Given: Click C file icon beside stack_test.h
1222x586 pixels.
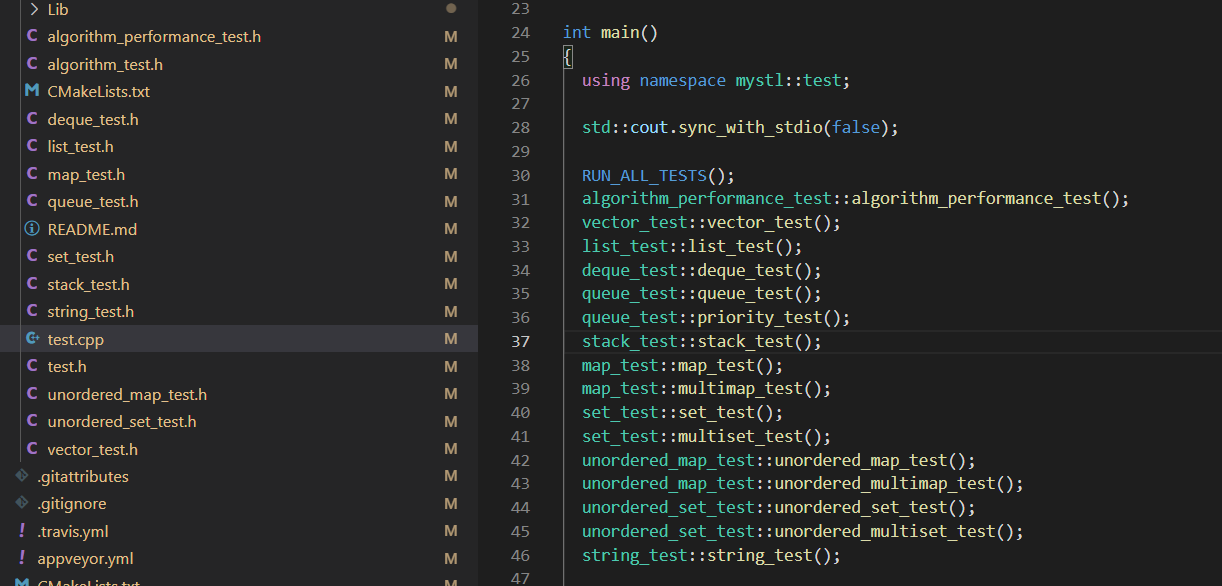Looking at the screenshot, I should 32,284.
